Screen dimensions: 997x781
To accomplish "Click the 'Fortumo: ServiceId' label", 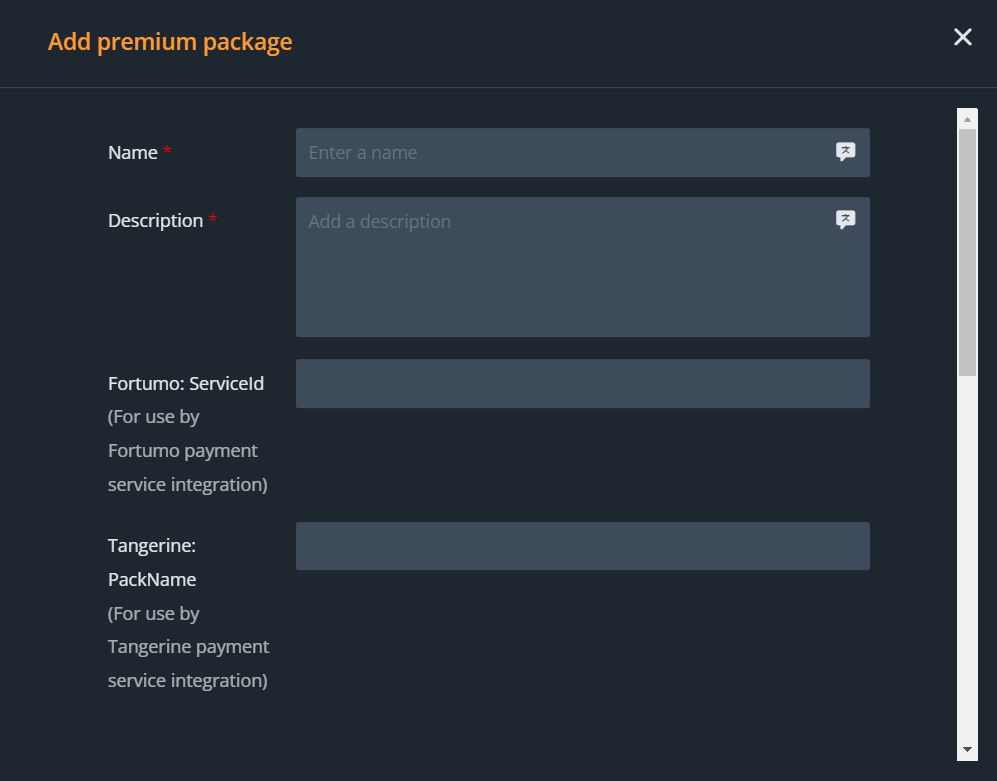I will tap(186, 384).
